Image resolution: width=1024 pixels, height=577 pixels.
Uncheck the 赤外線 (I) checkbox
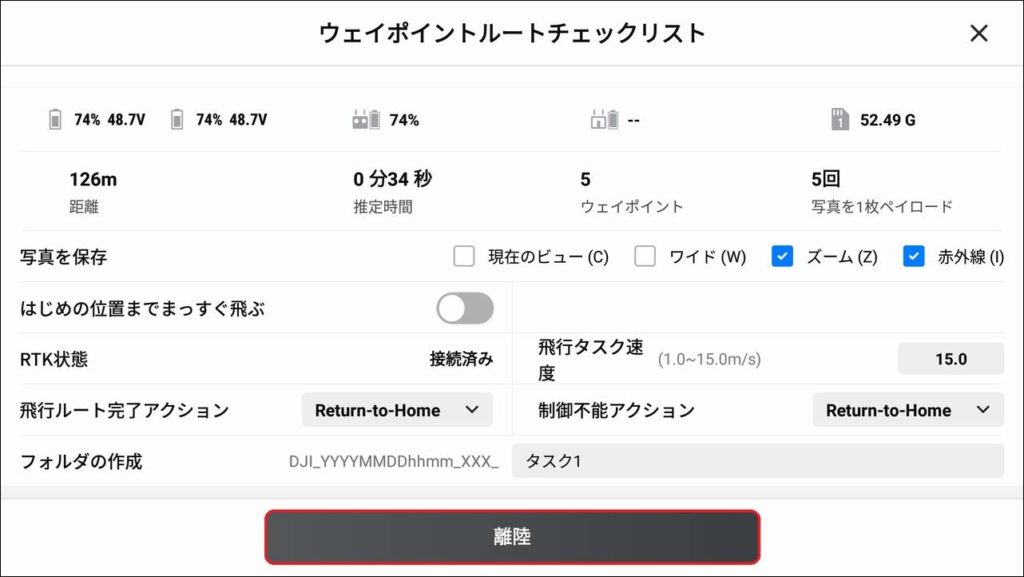coord(913,257)
